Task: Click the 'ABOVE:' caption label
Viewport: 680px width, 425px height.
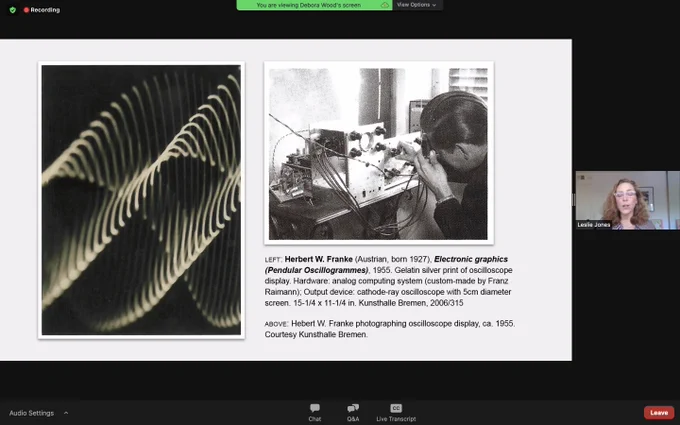Action: (x=276, y=324)
